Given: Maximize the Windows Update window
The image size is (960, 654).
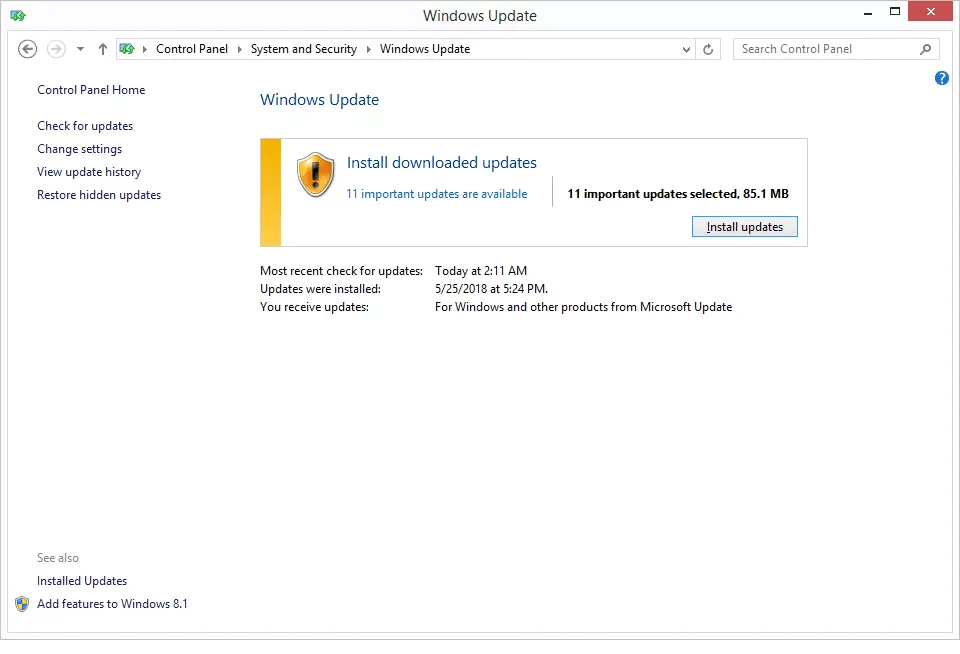Looking at the screenshot, I should [x=894, y=12].
